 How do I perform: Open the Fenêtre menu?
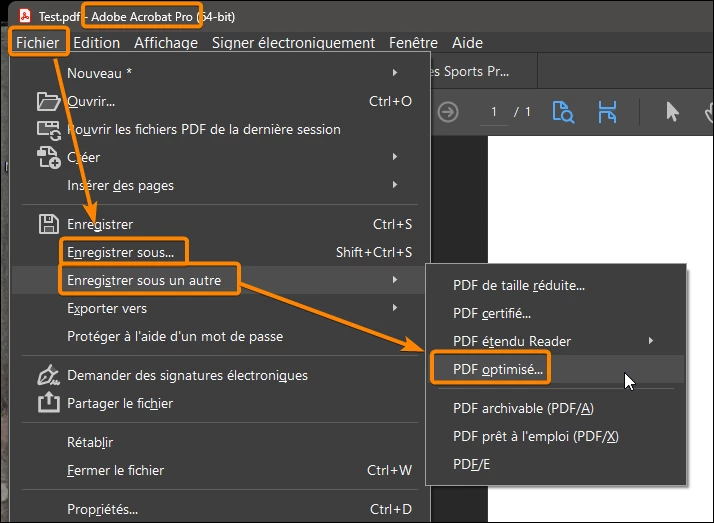(x=413, y=43)
